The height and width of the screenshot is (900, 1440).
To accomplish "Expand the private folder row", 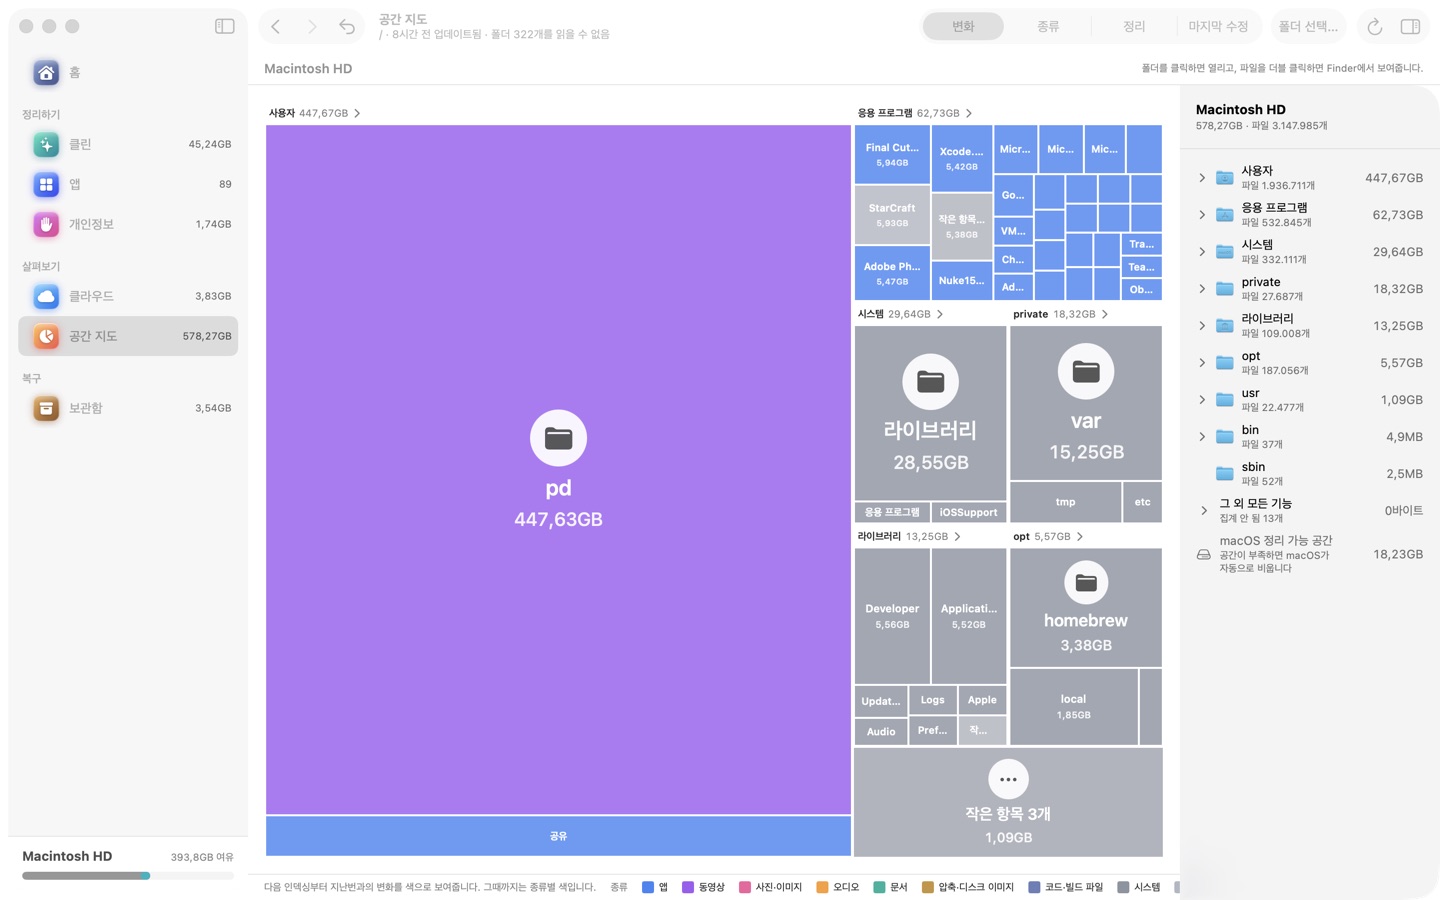I will (1202, 289).
